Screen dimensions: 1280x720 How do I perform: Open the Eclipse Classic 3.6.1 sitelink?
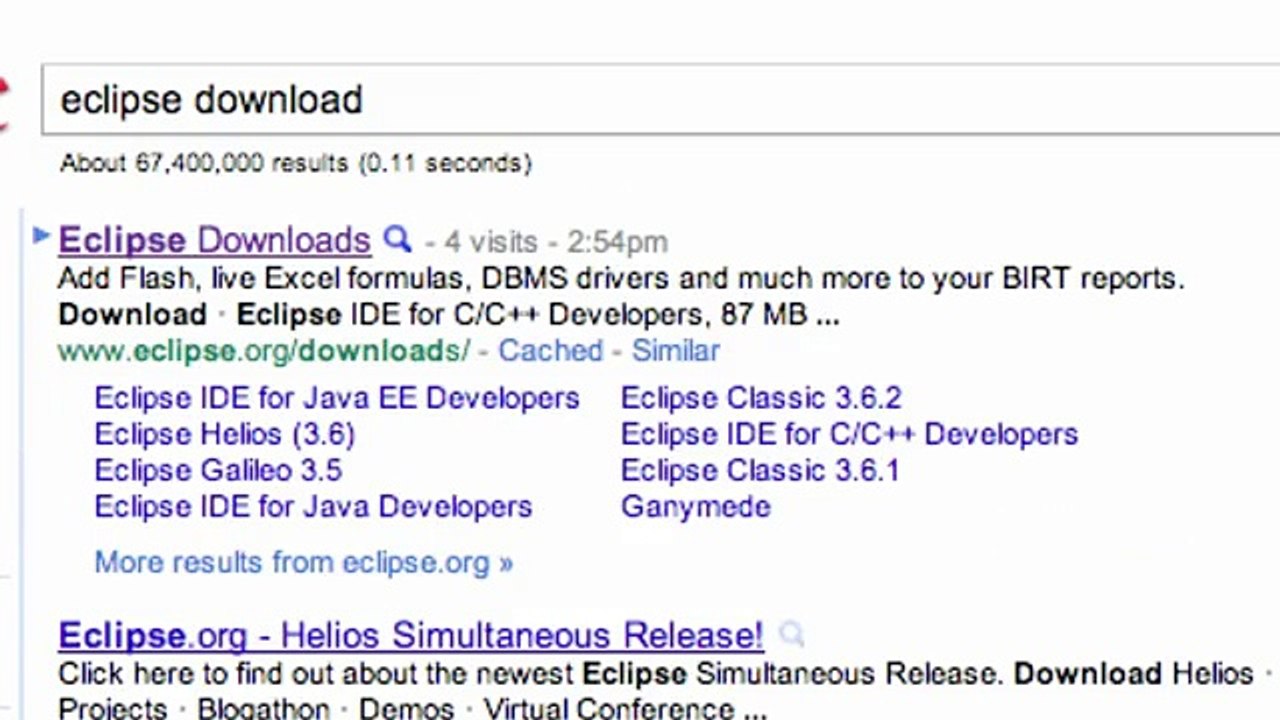(x=760, y=470)
